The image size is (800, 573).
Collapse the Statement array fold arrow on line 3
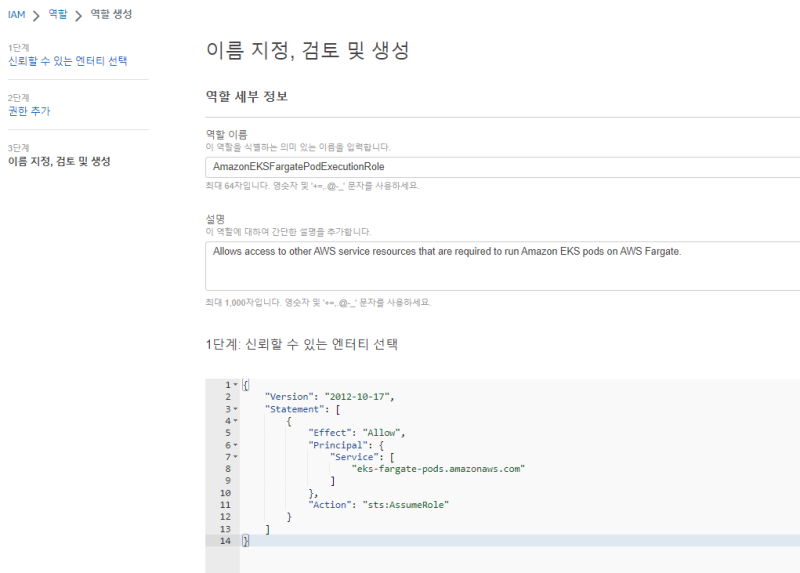tap(235, 409)
